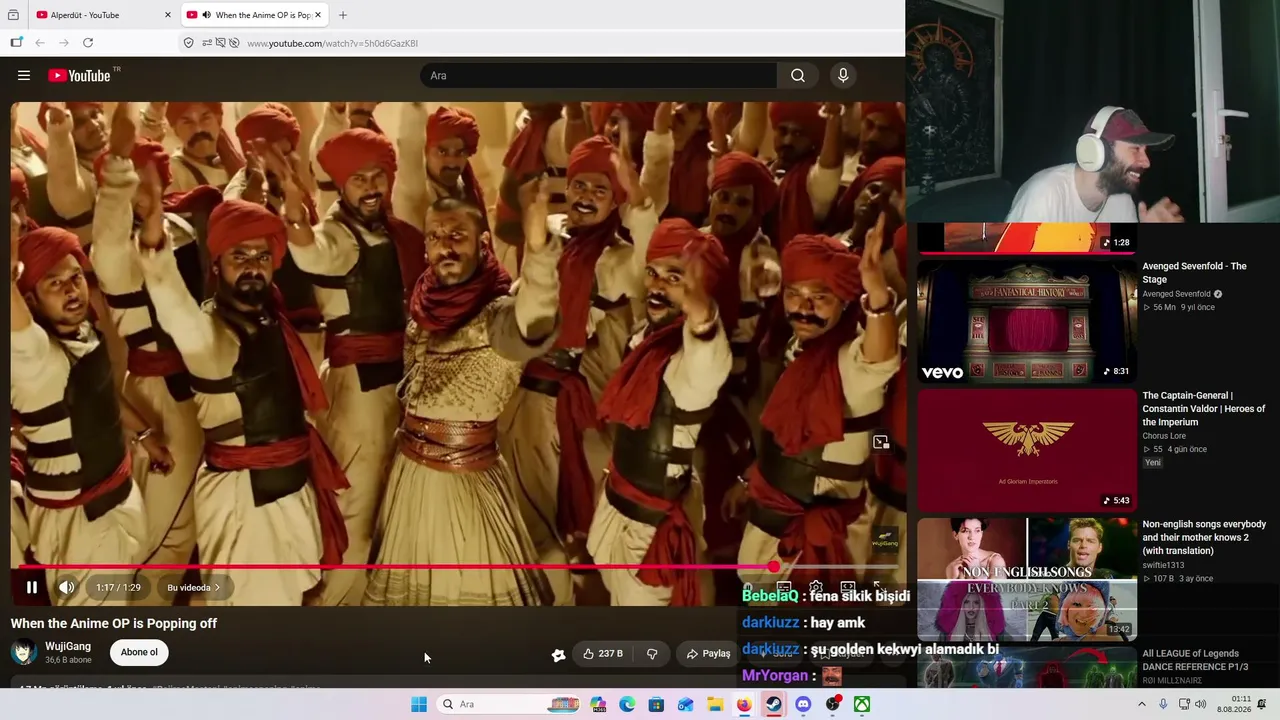The width and height of the screenshot is (1280, 720).
Task: Open the tab list icon in the tab strip
Action: 13,15
